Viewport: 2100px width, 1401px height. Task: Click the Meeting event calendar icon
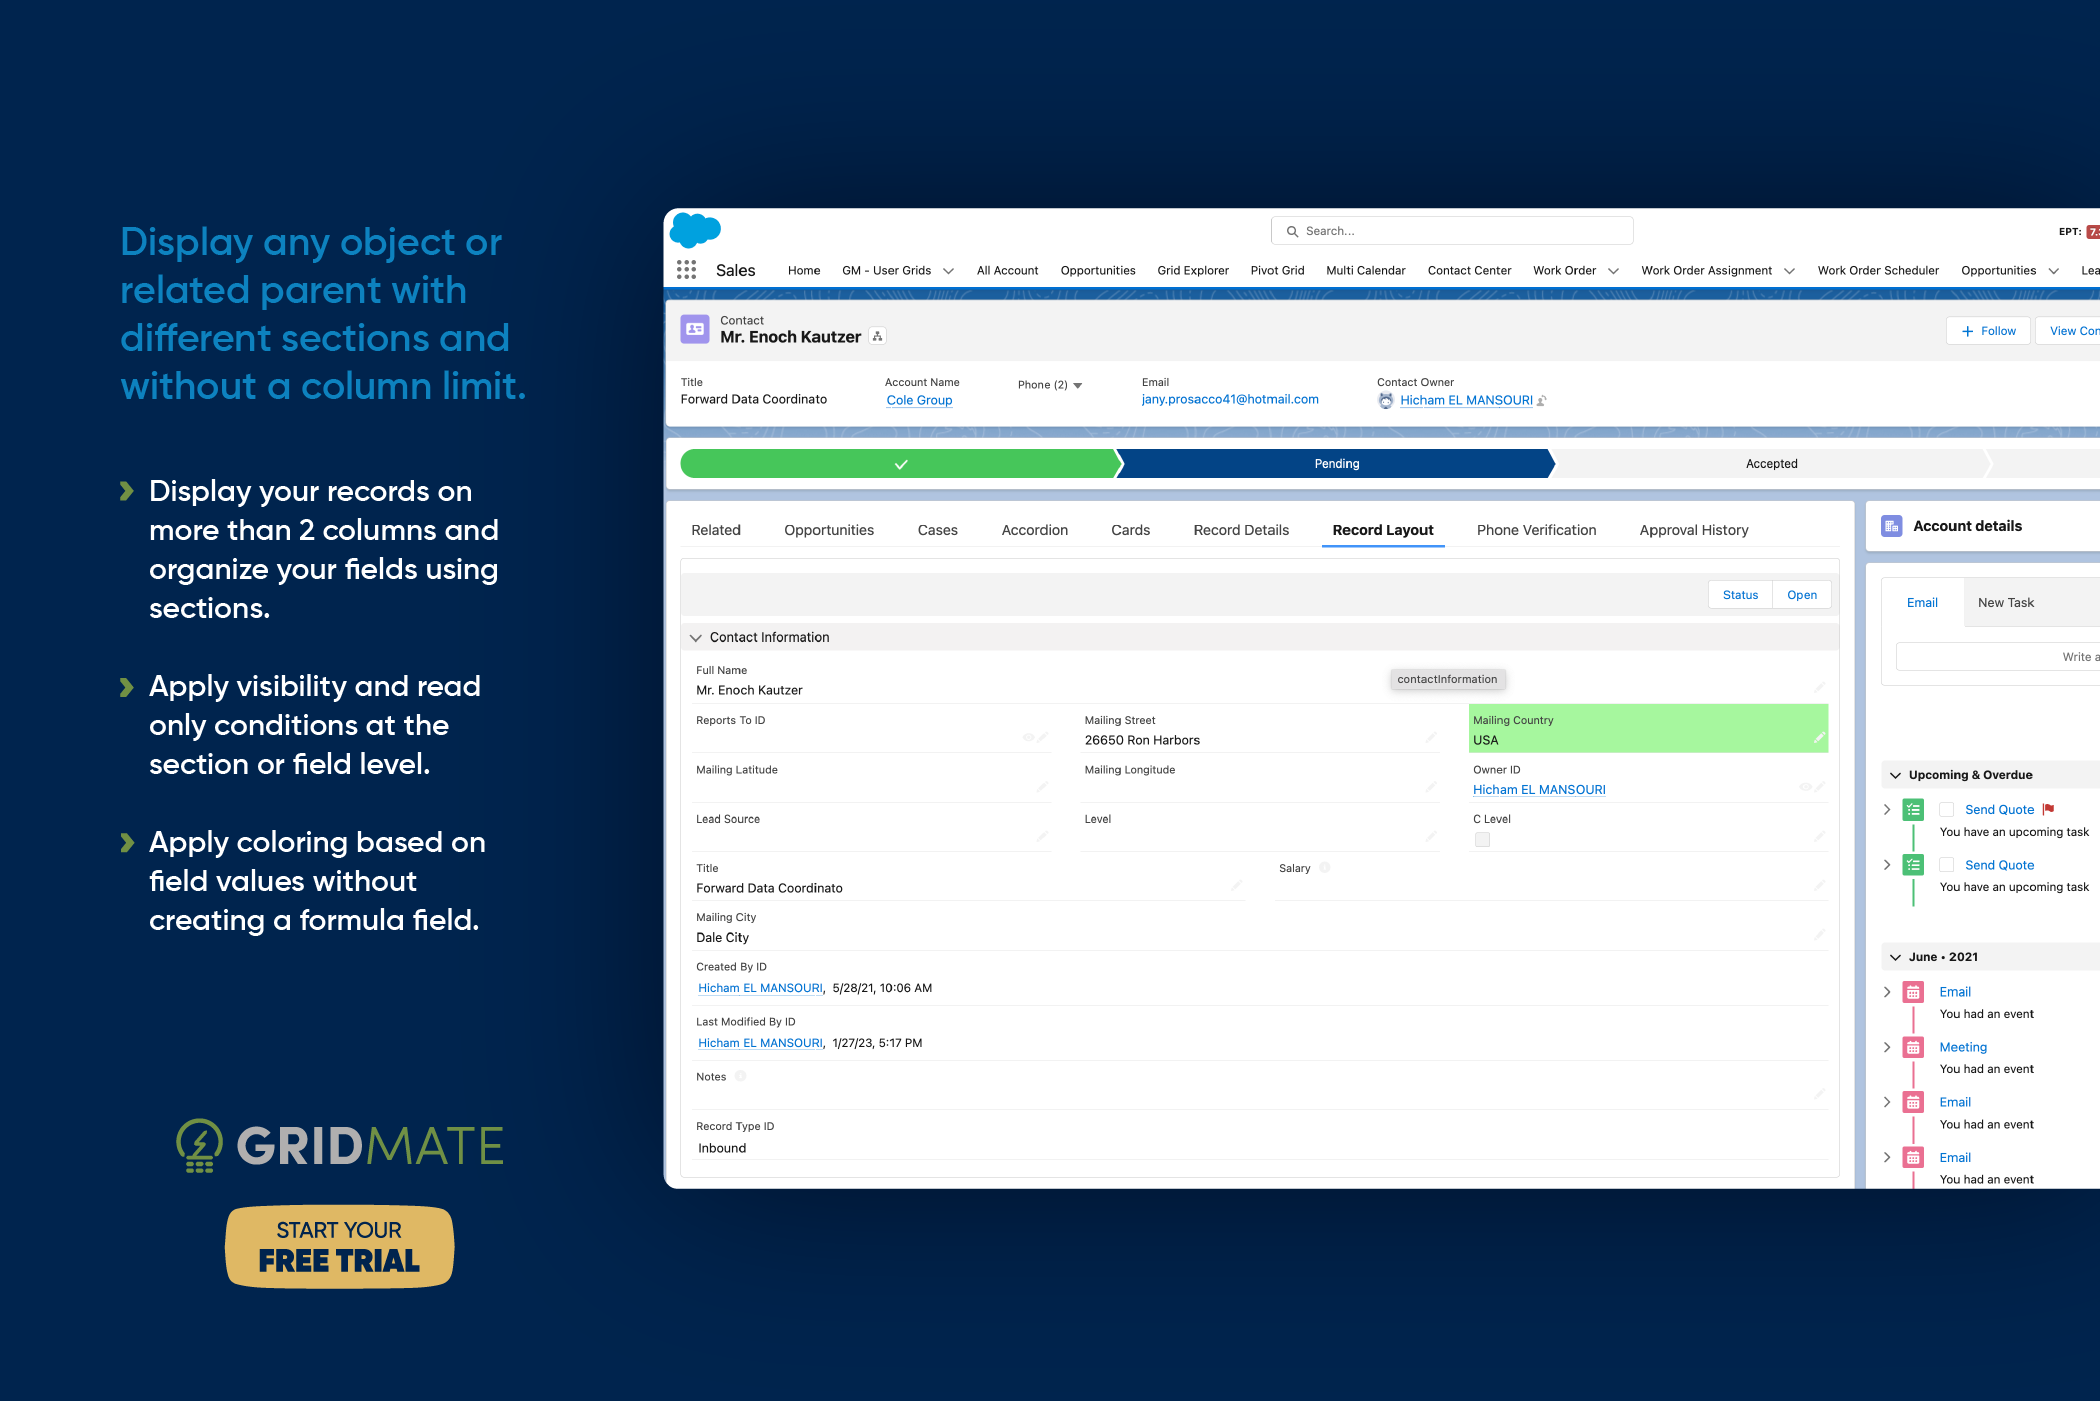pos(1913,1047)
